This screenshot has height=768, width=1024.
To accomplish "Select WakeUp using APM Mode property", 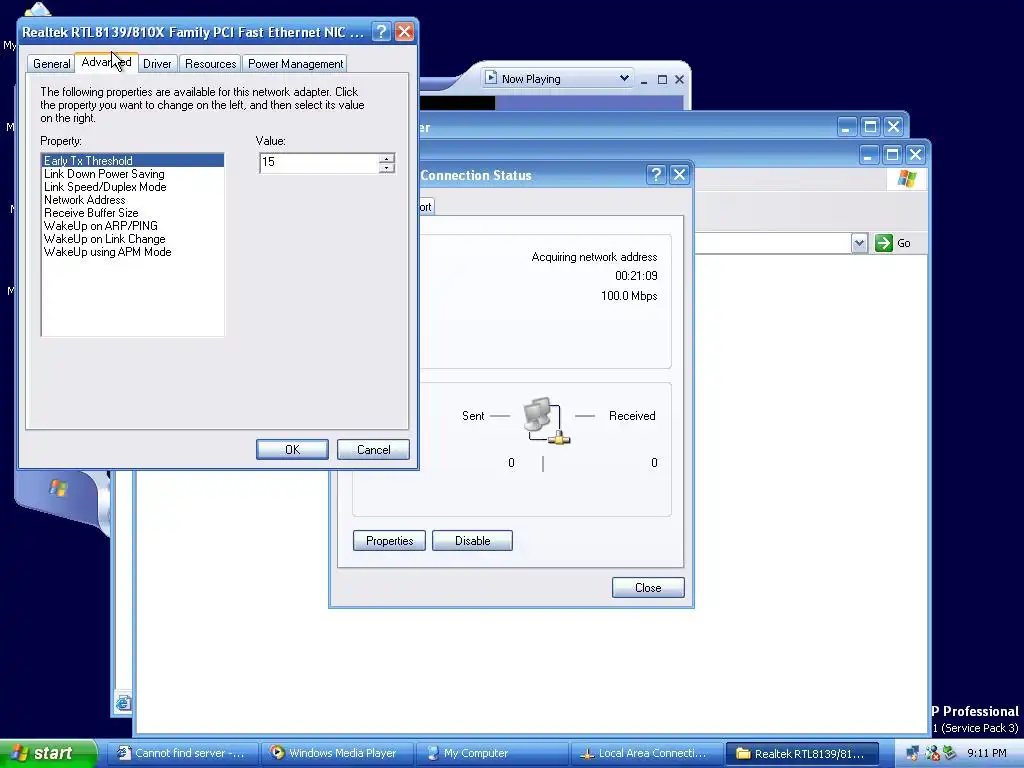I will pos(133,252).
